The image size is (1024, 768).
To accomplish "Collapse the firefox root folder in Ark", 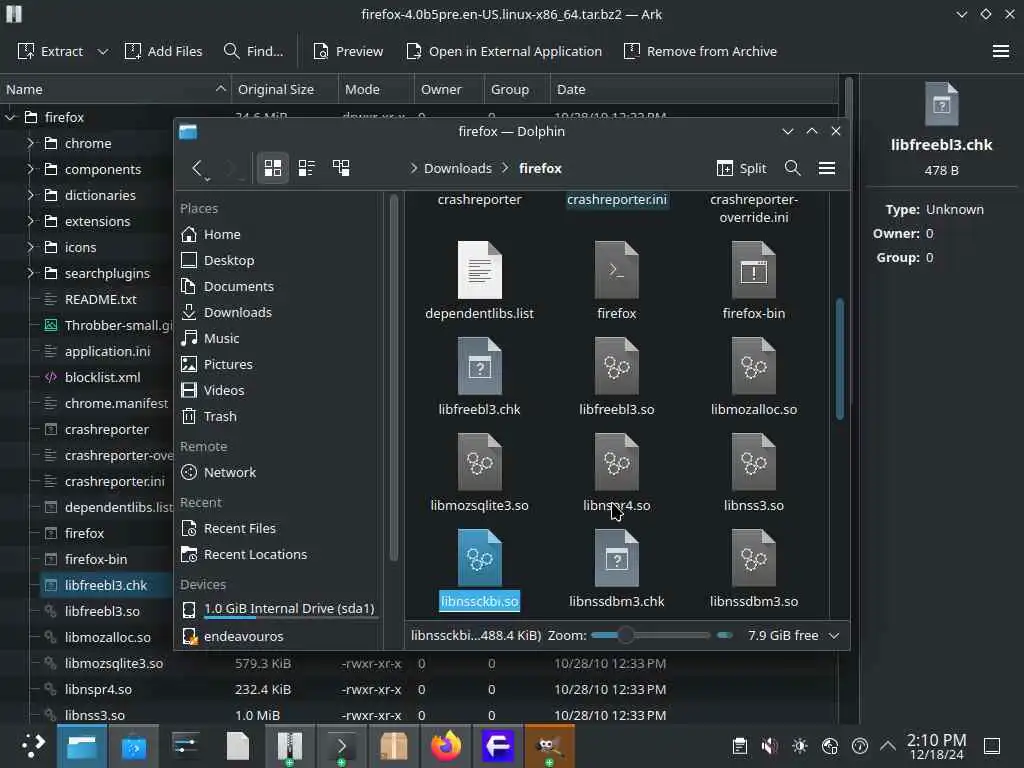I will [x=10, y=118].
